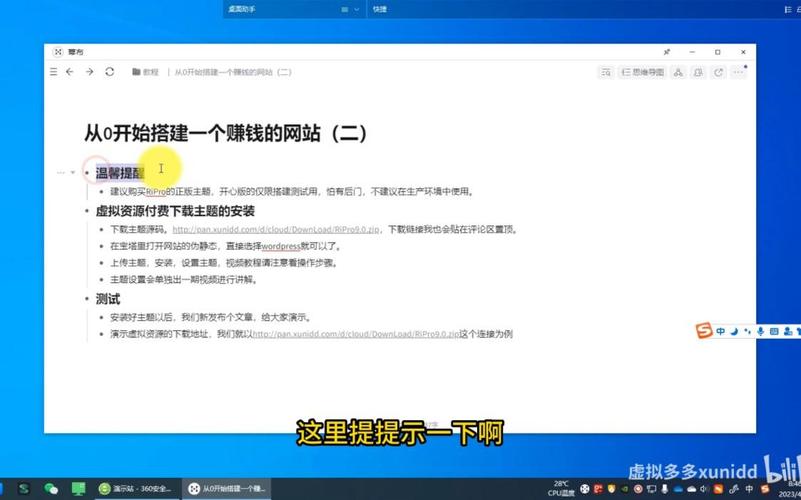Open the three-dot more options menu
This screenshot has height=500, width=801.
point(738,72)
